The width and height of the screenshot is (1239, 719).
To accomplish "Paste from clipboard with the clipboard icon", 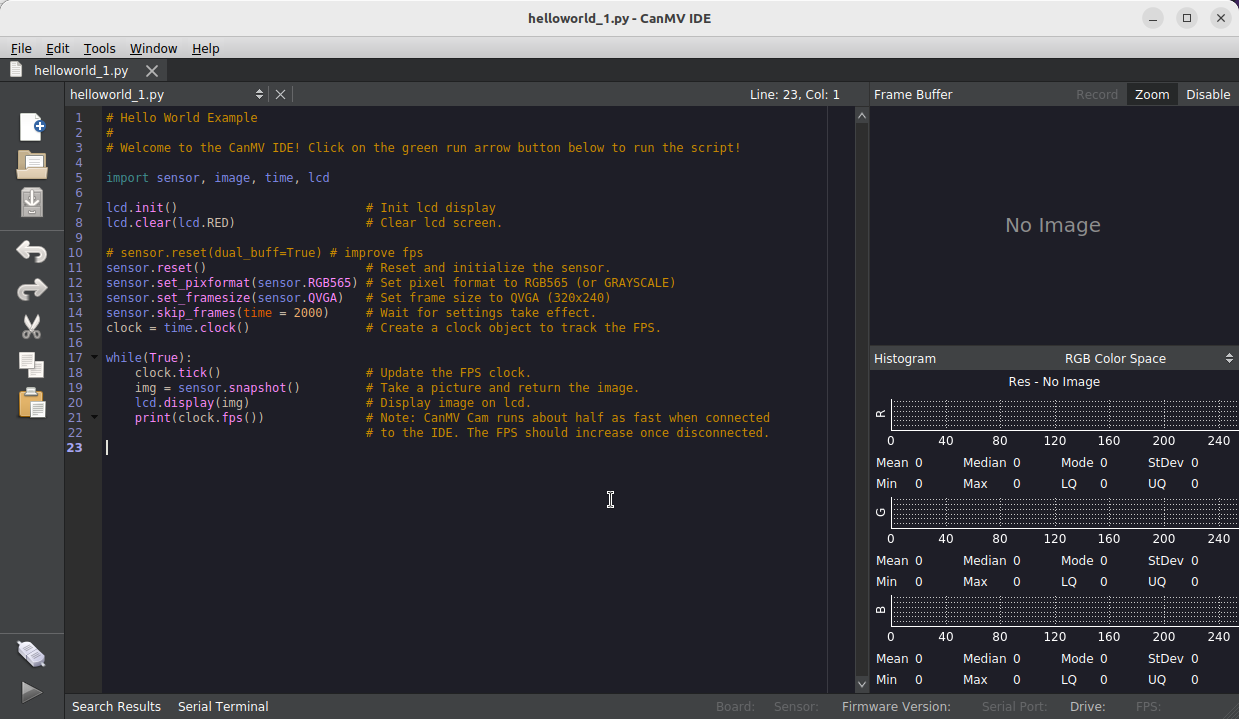I will point(32,402).
